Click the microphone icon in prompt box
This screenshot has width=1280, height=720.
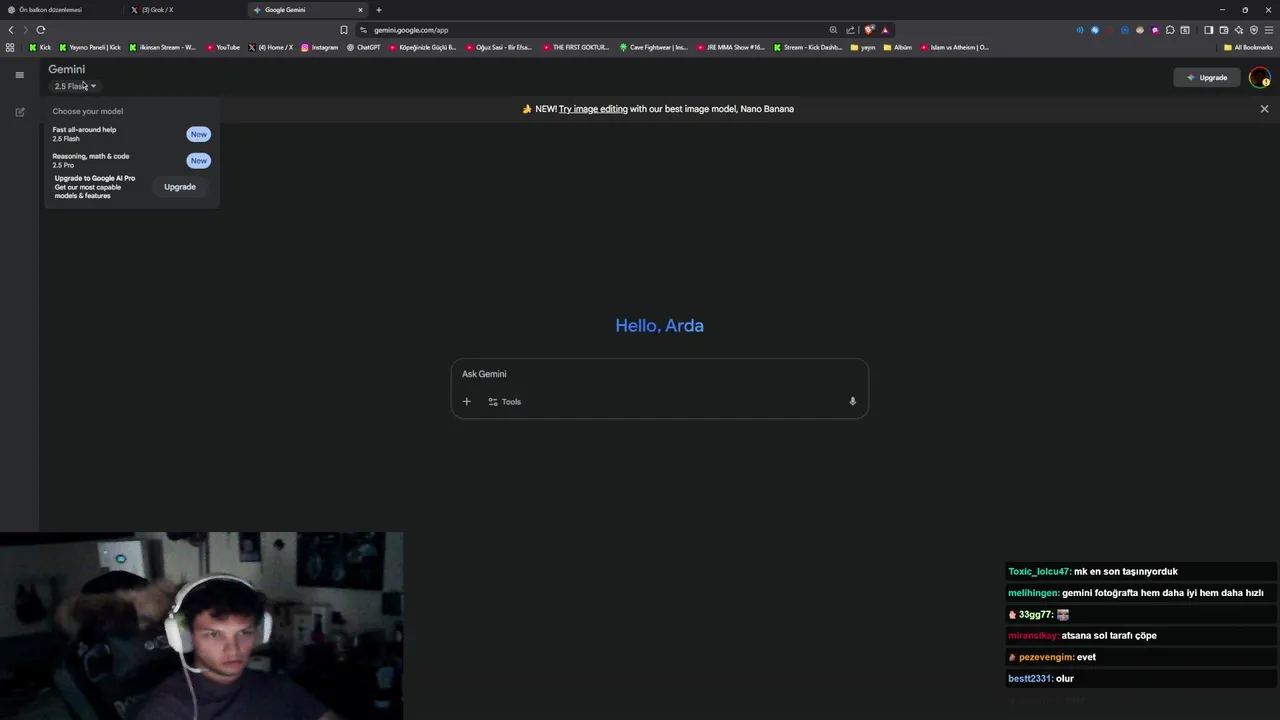(x=852, y=402)
